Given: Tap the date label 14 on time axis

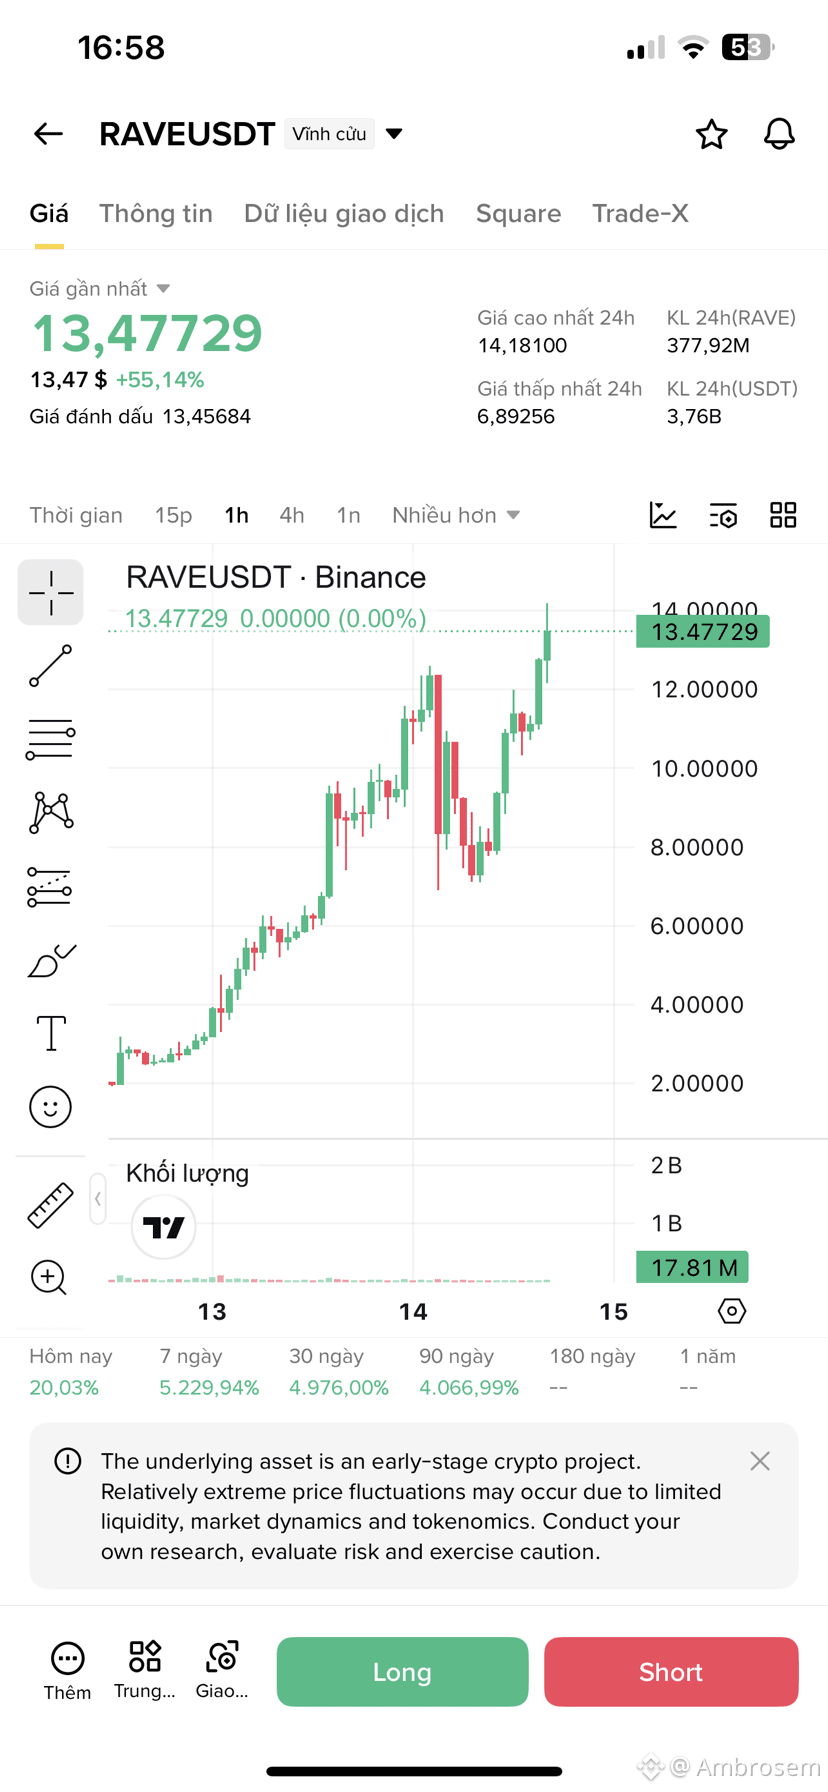Looking at the screenshot, I should [413, 1312].
